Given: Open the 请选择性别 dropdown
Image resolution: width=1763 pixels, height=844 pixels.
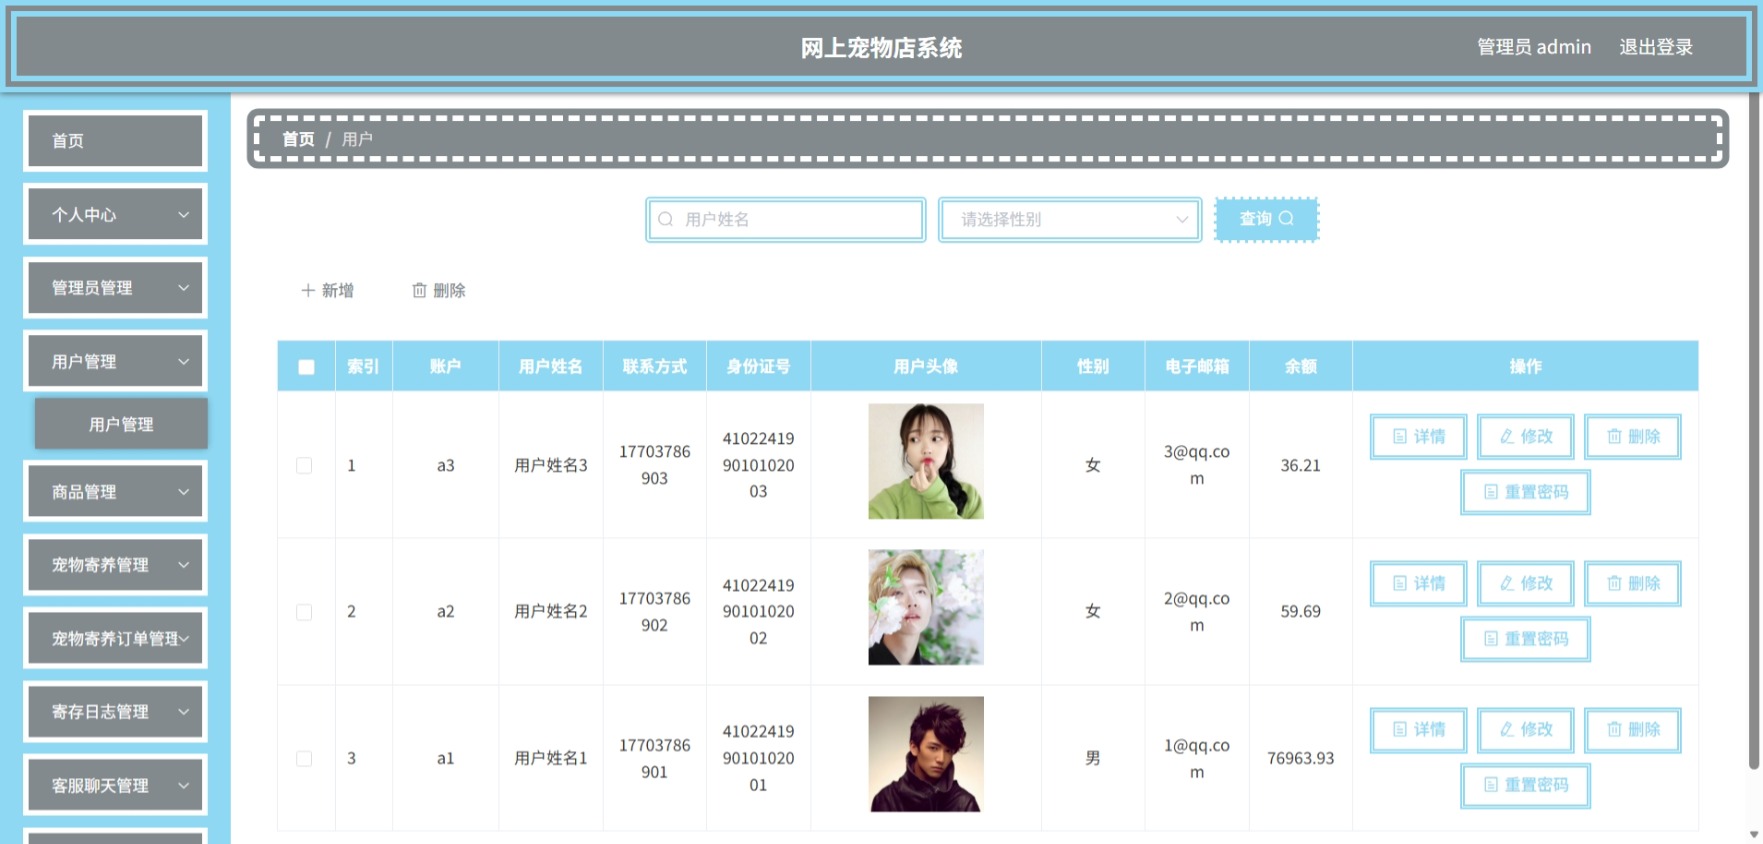Looking at the screenshot, I should click(x=1069, y=219).
